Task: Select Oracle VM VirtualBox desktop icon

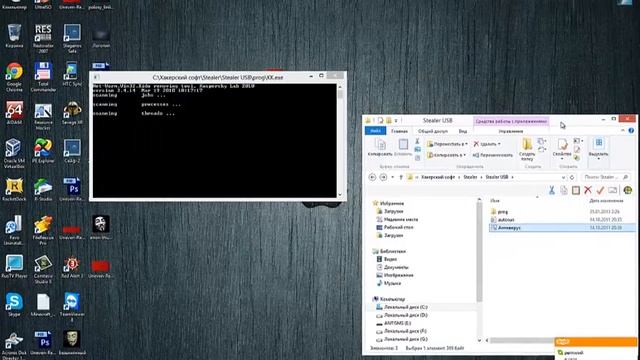Action: (x=14, y=153)
